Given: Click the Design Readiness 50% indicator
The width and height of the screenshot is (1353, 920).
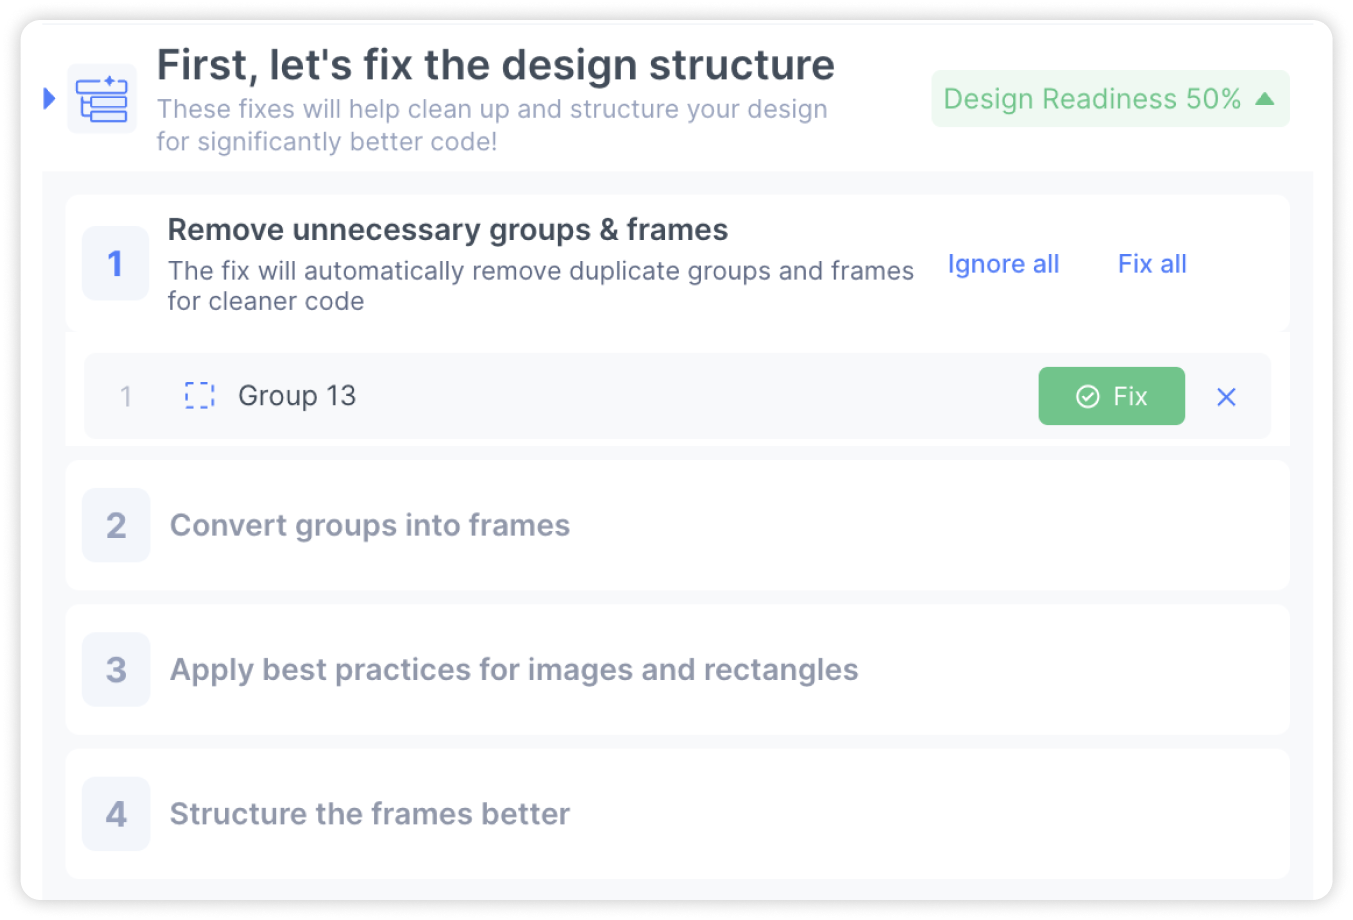Looking at the screenshot, I should pos(1110,98).
